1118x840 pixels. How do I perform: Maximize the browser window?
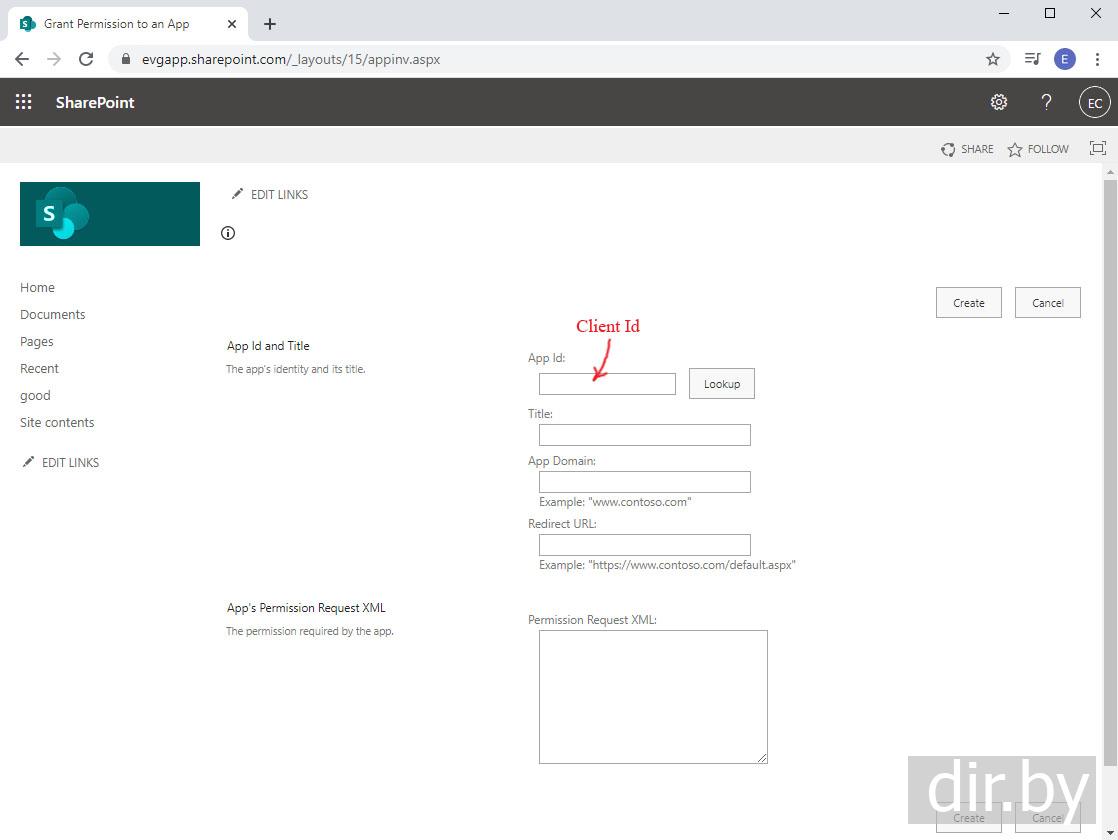click(x=1050, y=13)
